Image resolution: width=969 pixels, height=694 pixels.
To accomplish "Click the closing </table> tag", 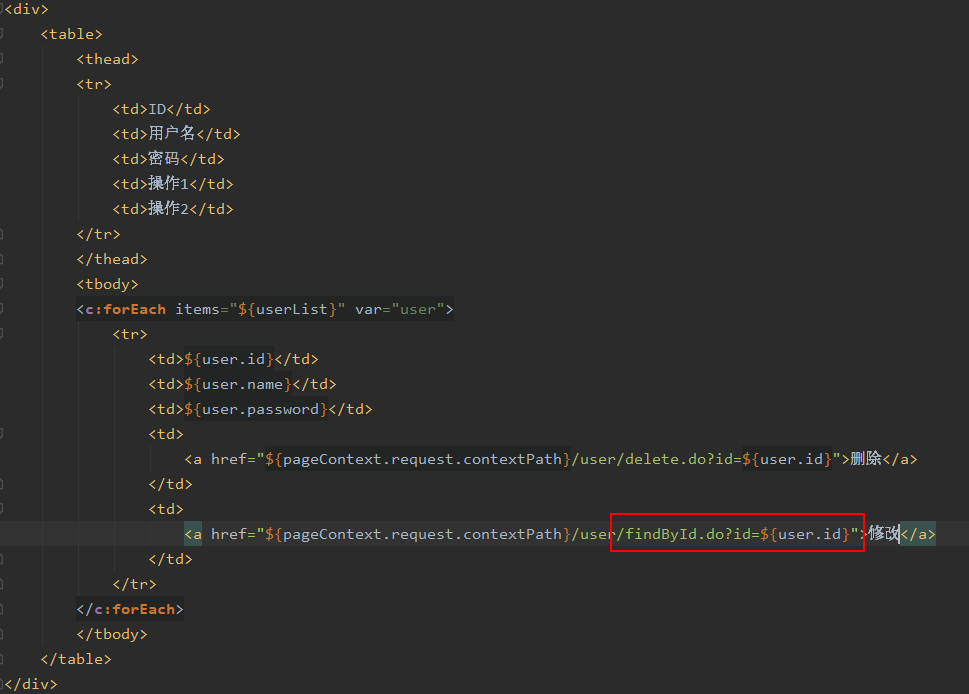I will (76, 659).
